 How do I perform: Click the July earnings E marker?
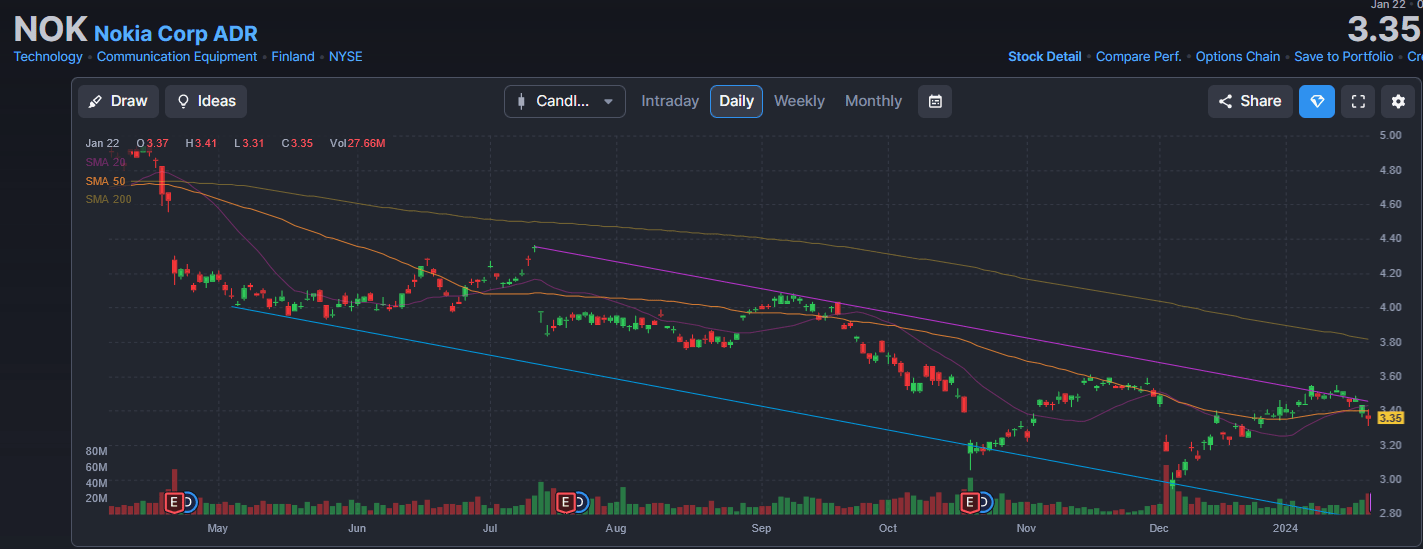pyautogui.click(x=565, y=502)
